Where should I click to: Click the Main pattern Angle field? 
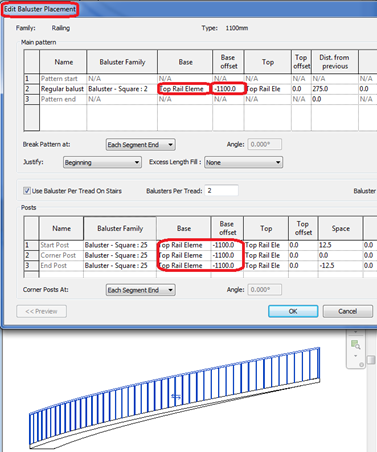265,144
